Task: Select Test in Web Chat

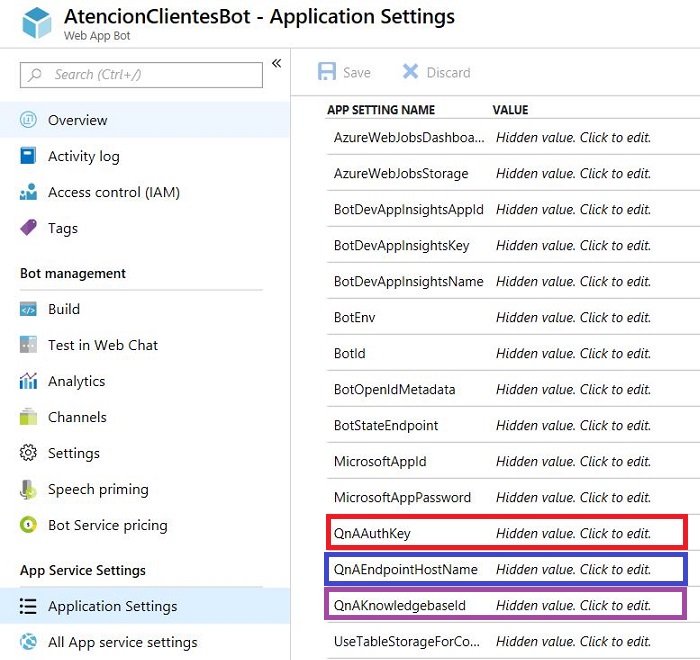Action: click(145, 345)
